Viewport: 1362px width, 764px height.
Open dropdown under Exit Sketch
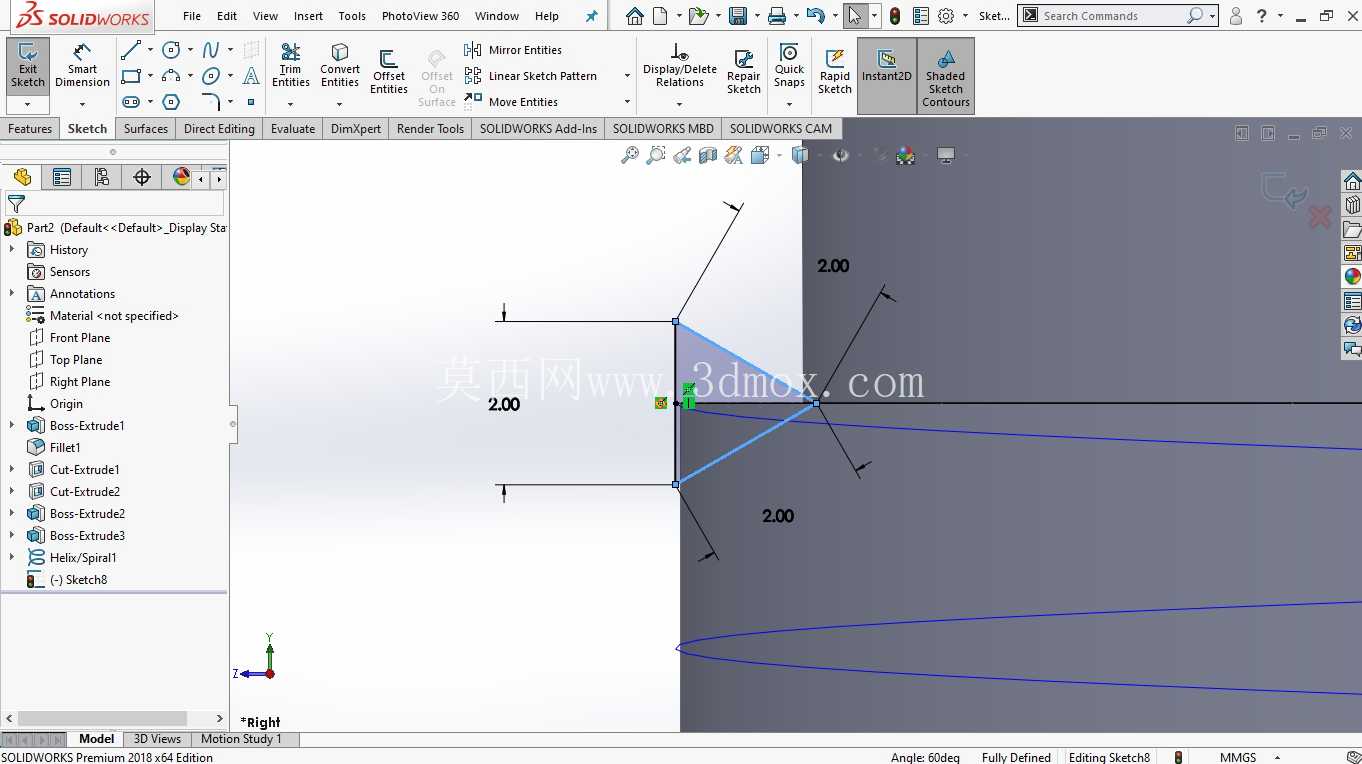(x=28, y=104)
